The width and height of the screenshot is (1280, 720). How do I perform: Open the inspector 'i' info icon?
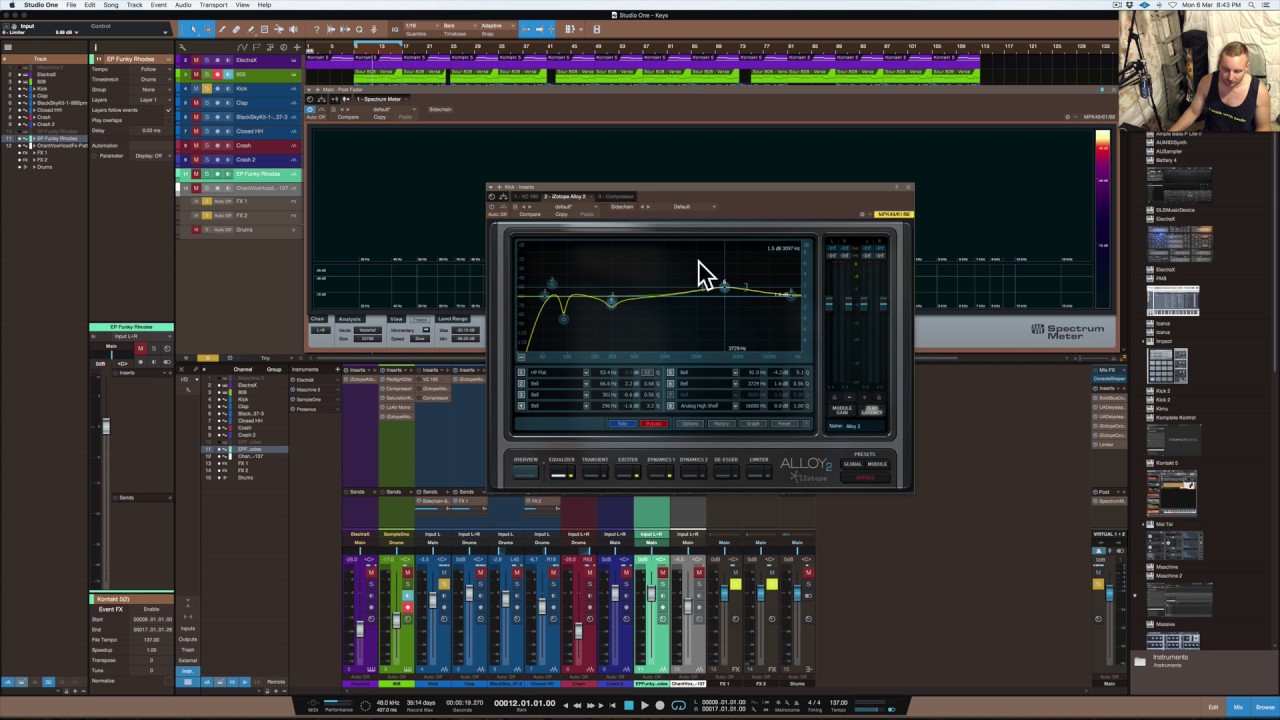point(96,47)
